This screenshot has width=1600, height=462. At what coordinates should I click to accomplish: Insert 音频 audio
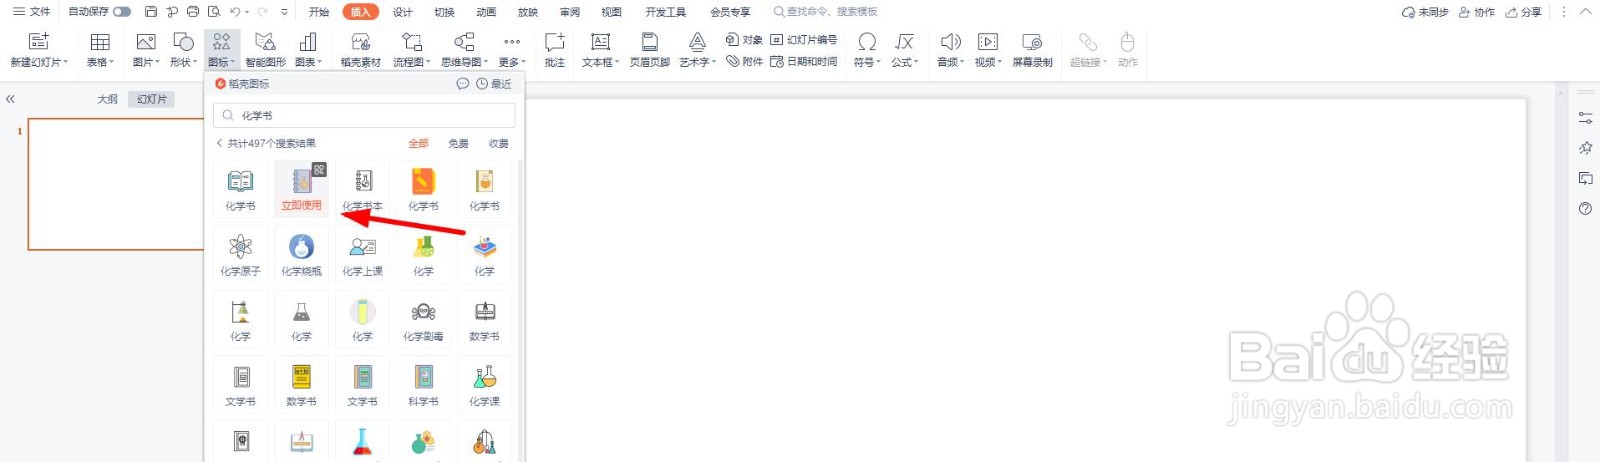point(950,49)
